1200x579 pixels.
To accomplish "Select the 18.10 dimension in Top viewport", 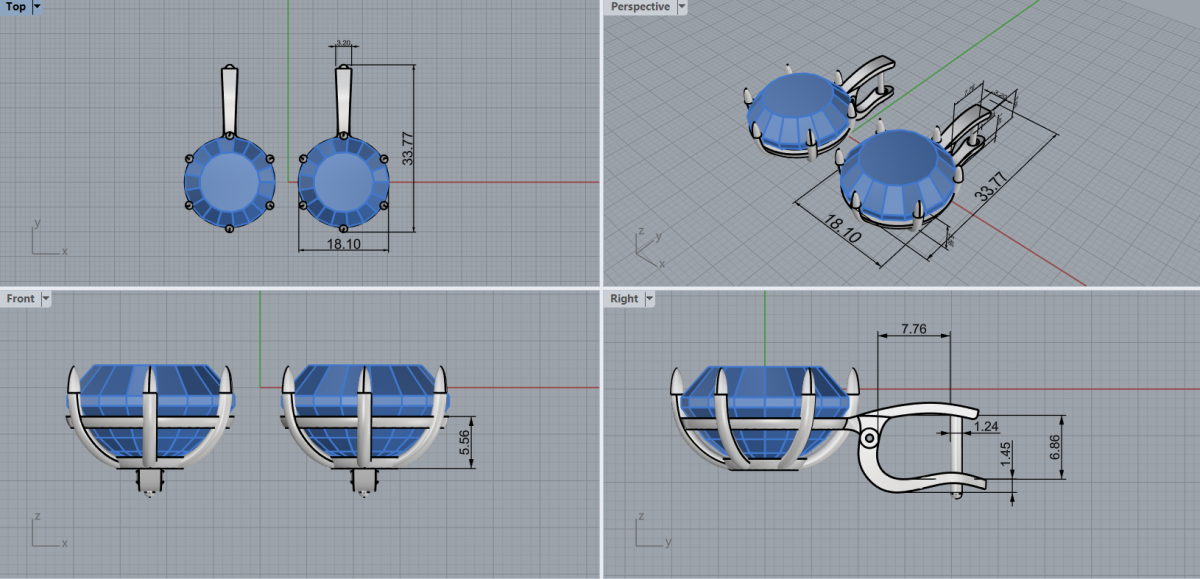I will point(343,244).
